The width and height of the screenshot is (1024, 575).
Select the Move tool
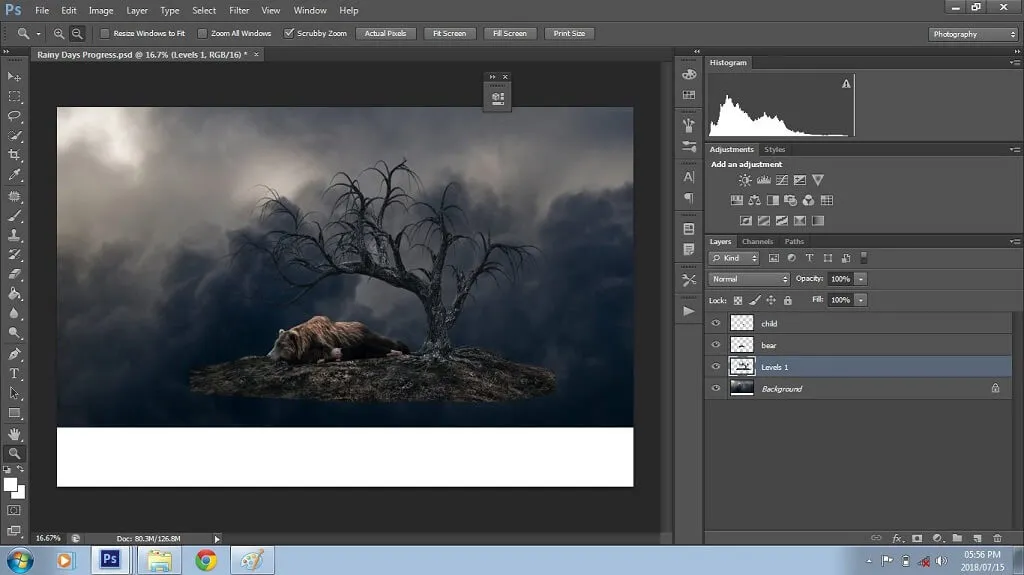point(14,77)
